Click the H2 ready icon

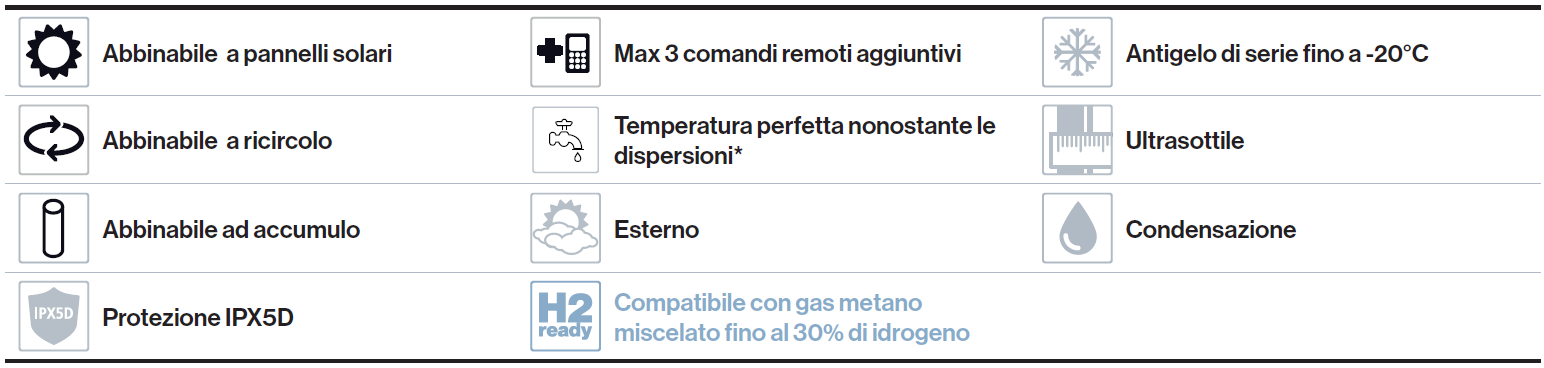566,316
